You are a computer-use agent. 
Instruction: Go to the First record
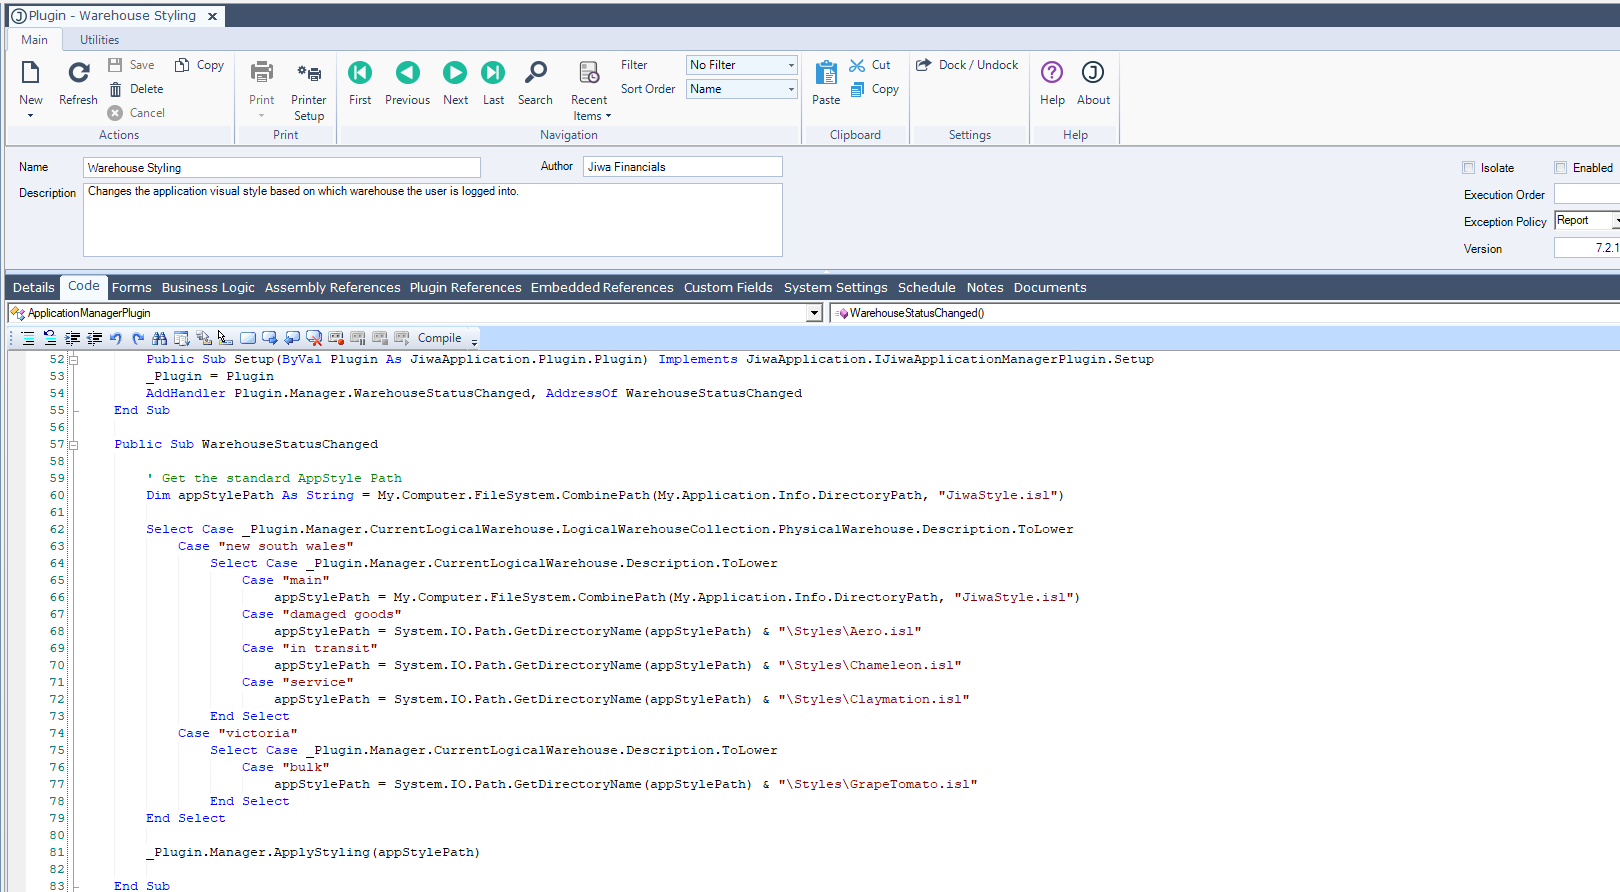click(360, 74)
